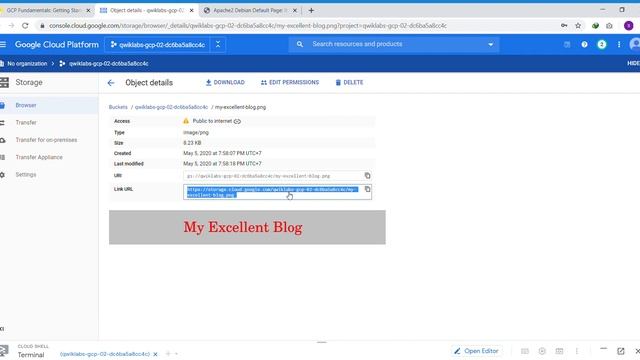
Task: Click the Cloud Shell keyboard icon
Action: 525,351
